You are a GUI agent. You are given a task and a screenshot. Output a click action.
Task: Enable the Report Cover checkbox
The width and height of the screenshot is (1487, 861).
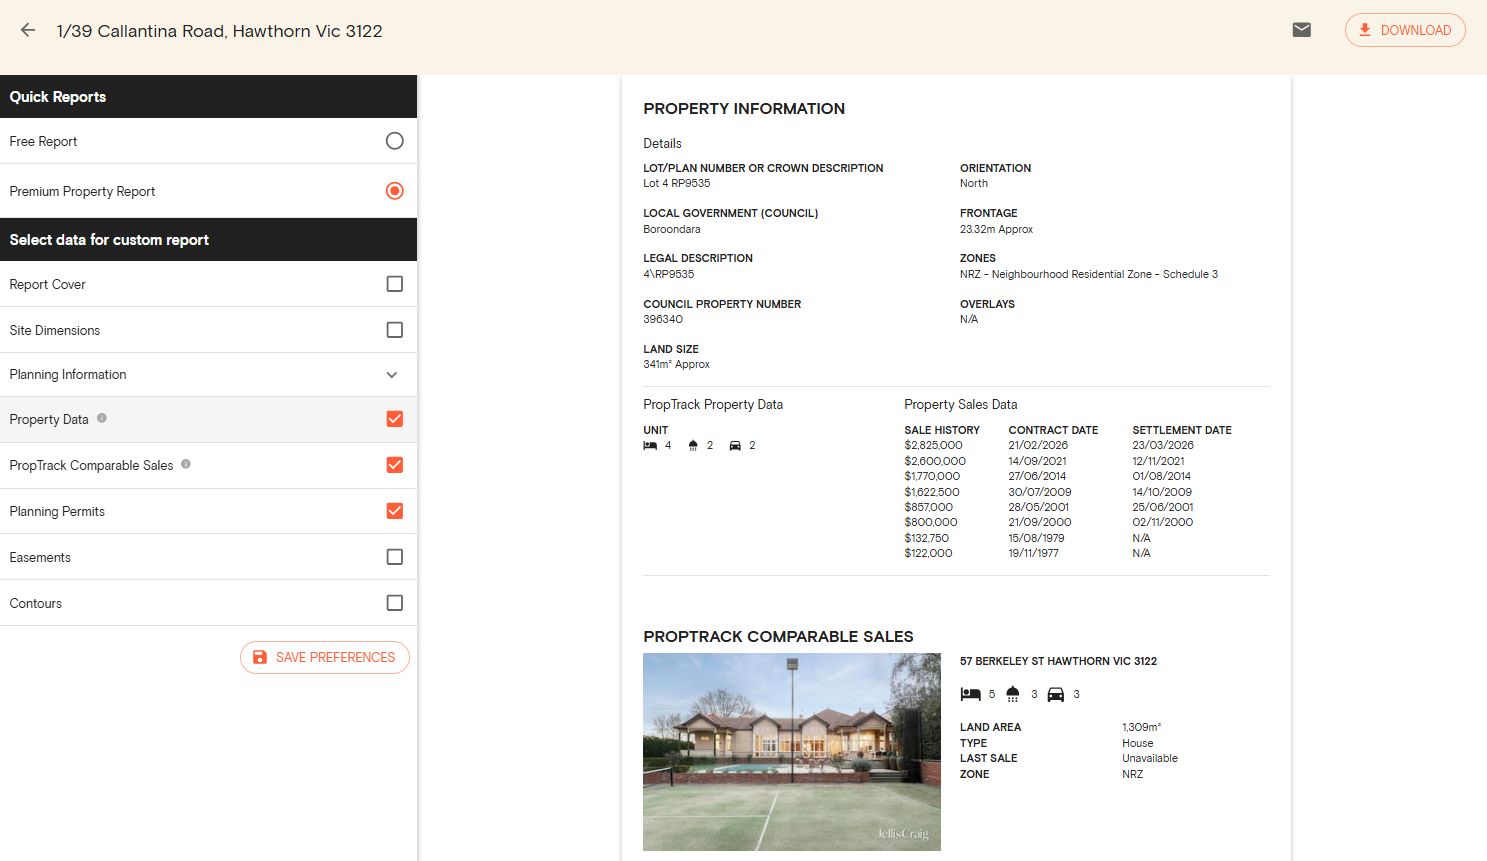395,284
